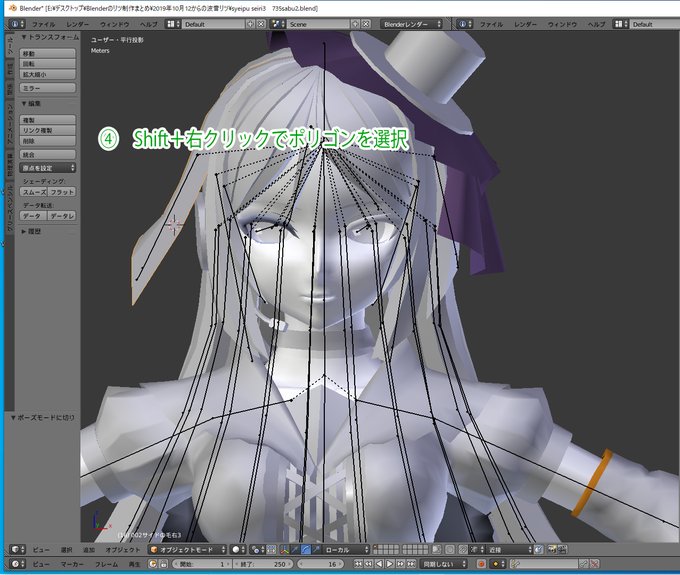This screenshot has width=680, height=575.
Task: Open the screen layout browse icon
Action: click(173, 24)
